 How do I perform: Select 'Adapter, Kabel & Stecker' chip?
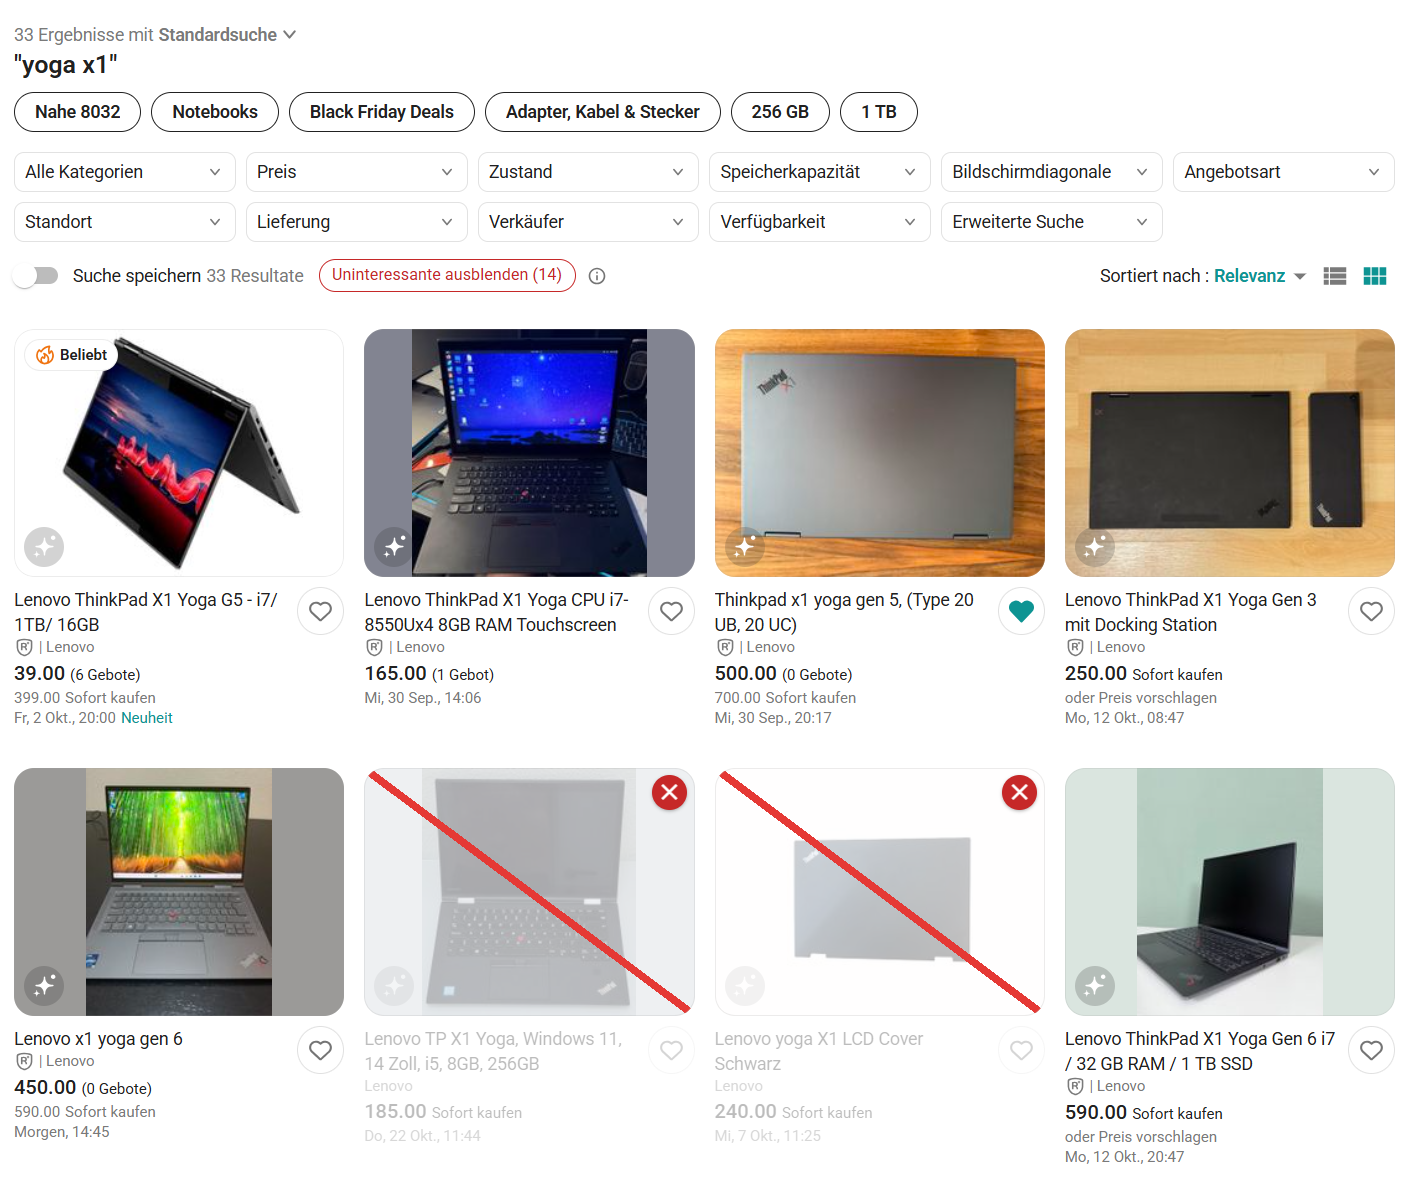pos(603,112)
